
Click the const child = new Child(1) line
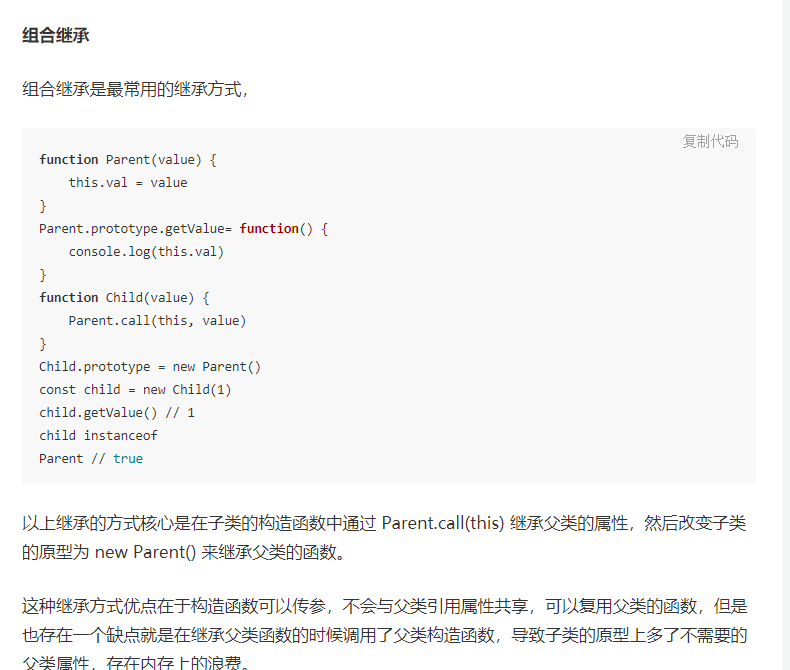[x=135, y=390]
